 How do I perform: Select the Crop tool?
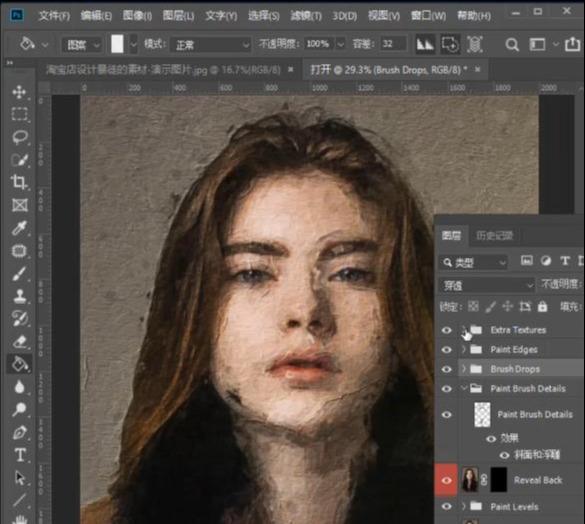19,182
